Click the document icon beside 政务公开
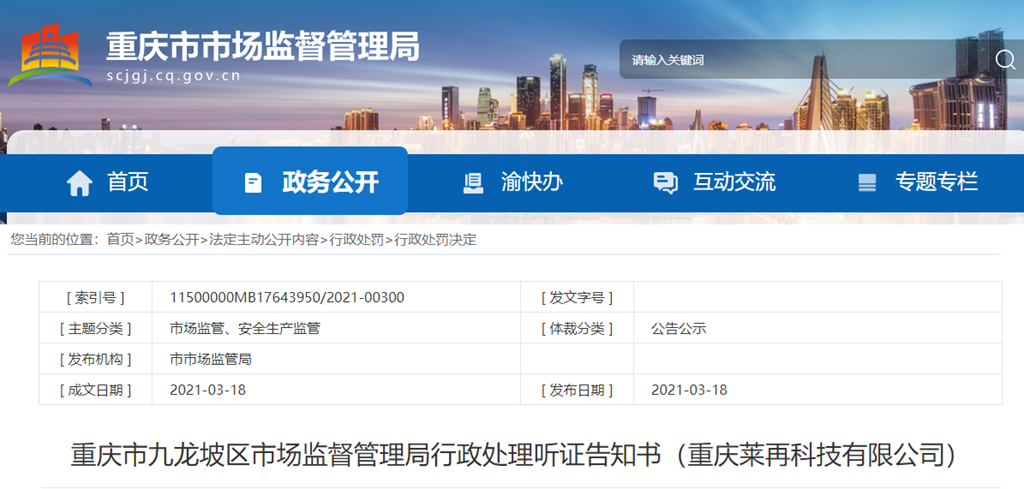 tap(253, 183)
